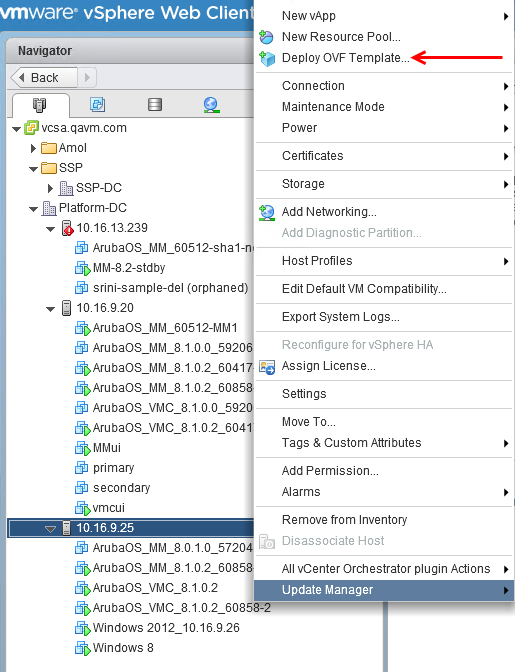
Task: Click the host icon for 10.16.9.20
Action: [x=66, y=308]
